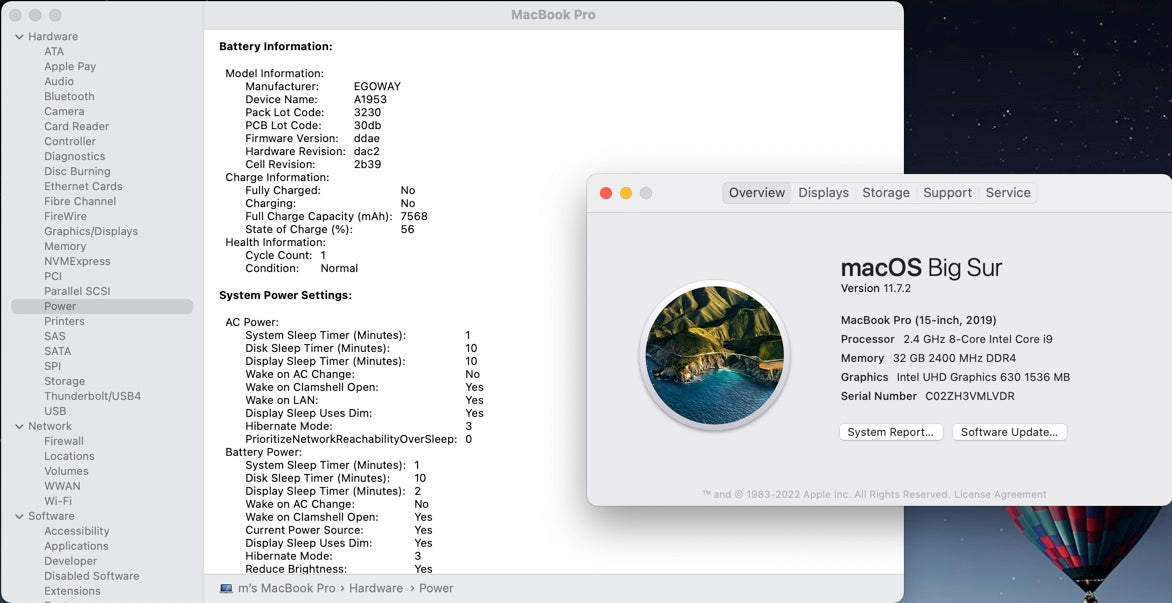Collapse the Software section in sidebar
The image size is (1172, 603).
19,516
